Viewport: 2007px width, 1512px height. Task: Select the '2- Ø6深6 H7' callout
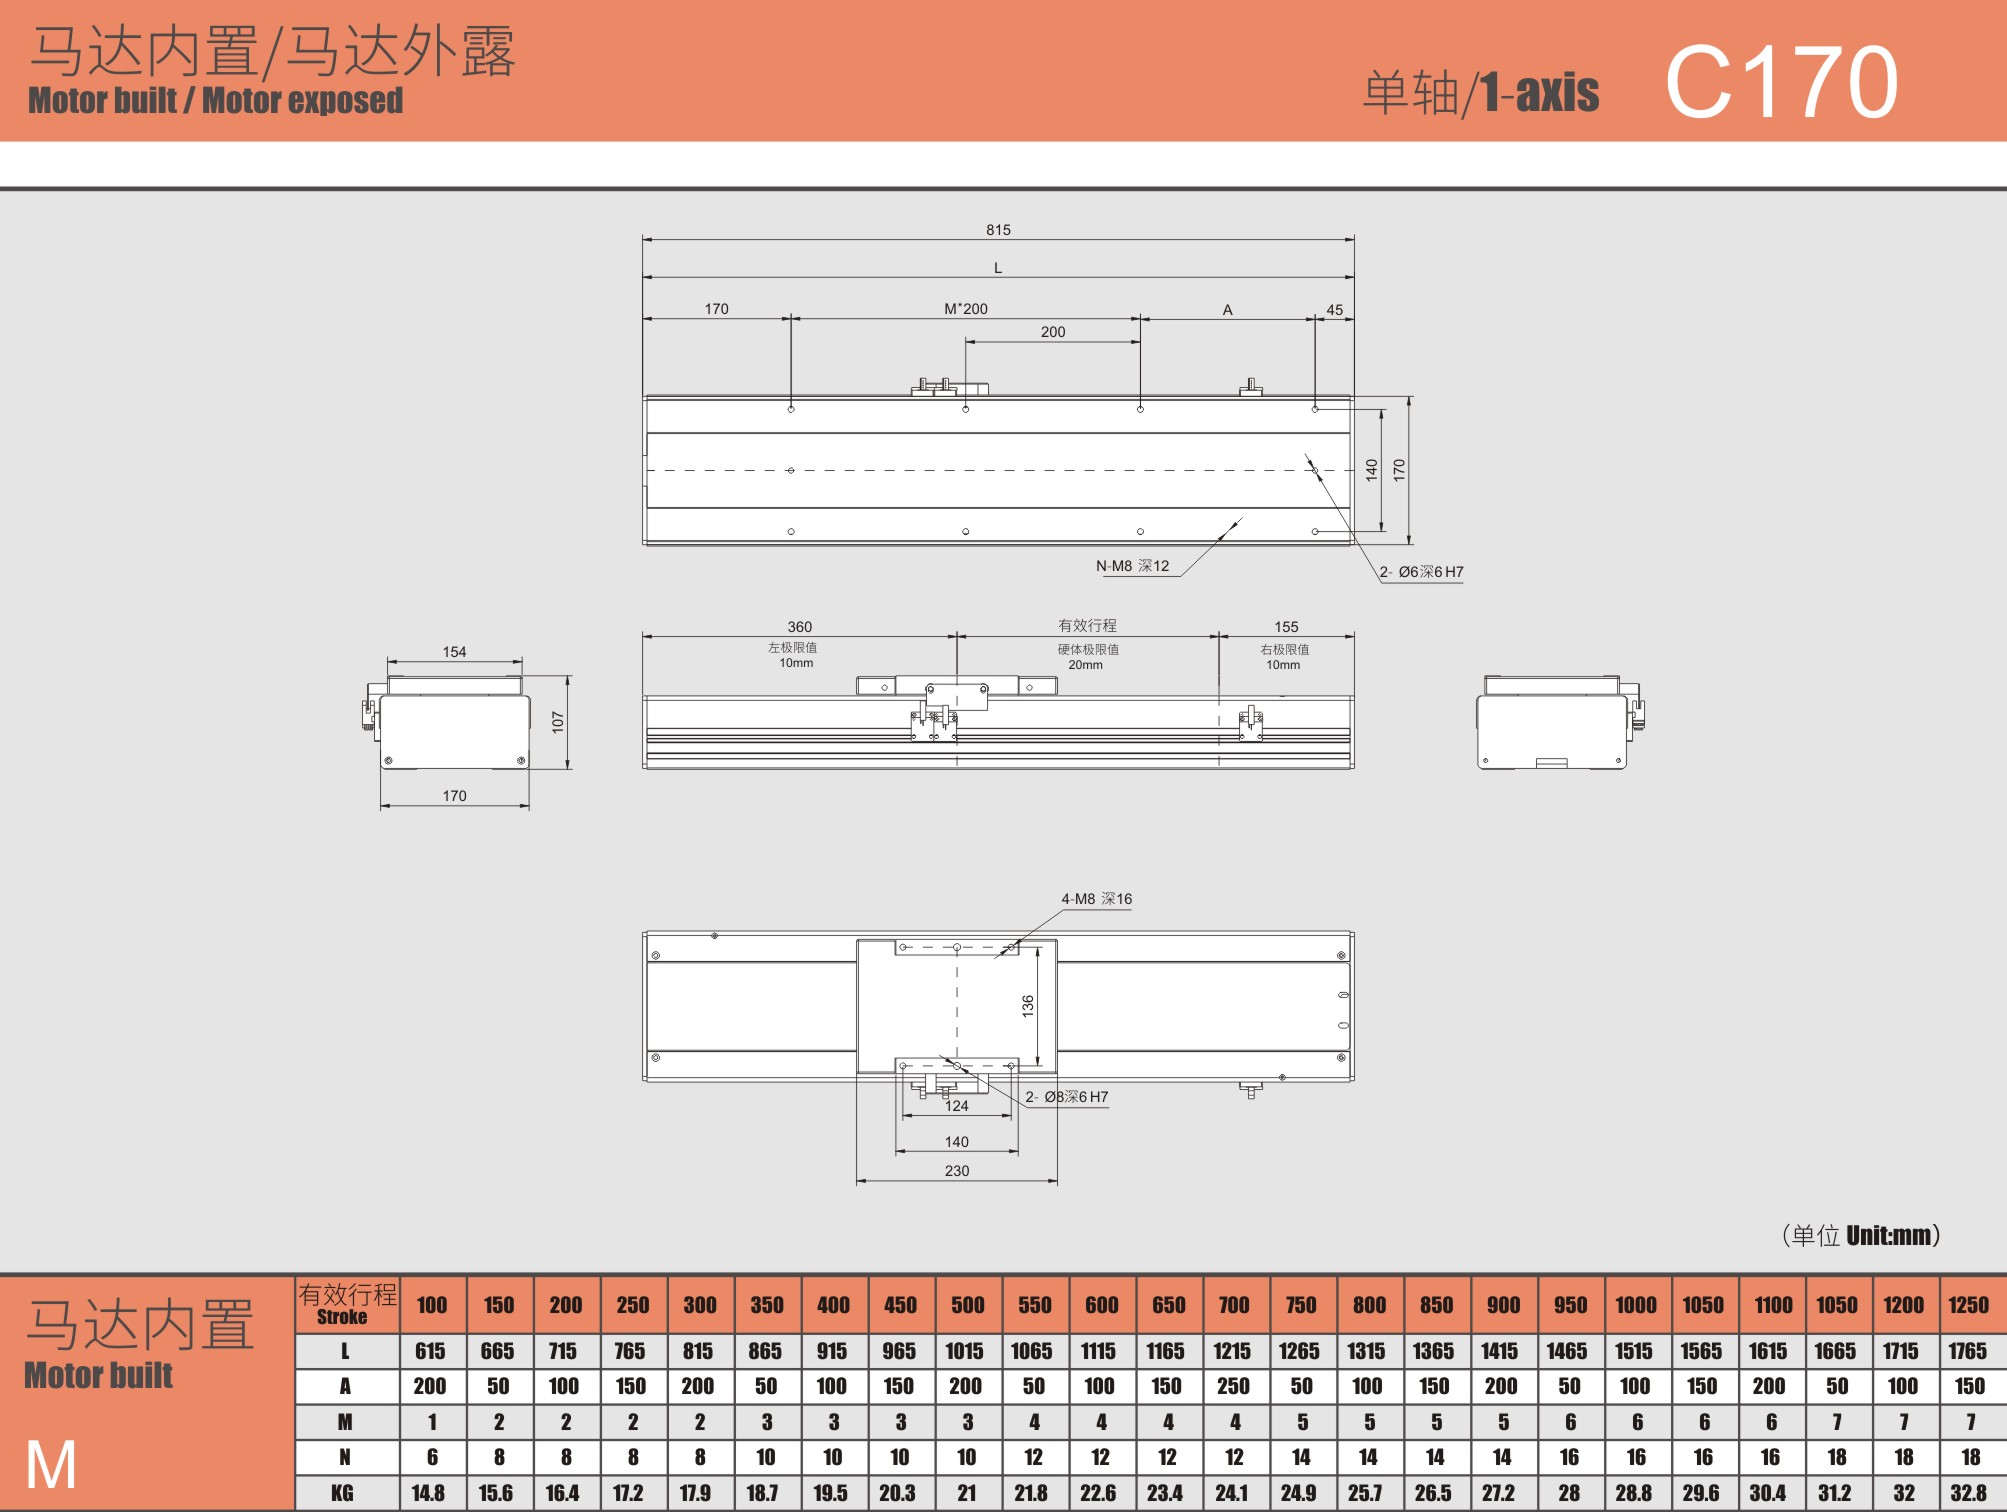tap(1421, 572)
